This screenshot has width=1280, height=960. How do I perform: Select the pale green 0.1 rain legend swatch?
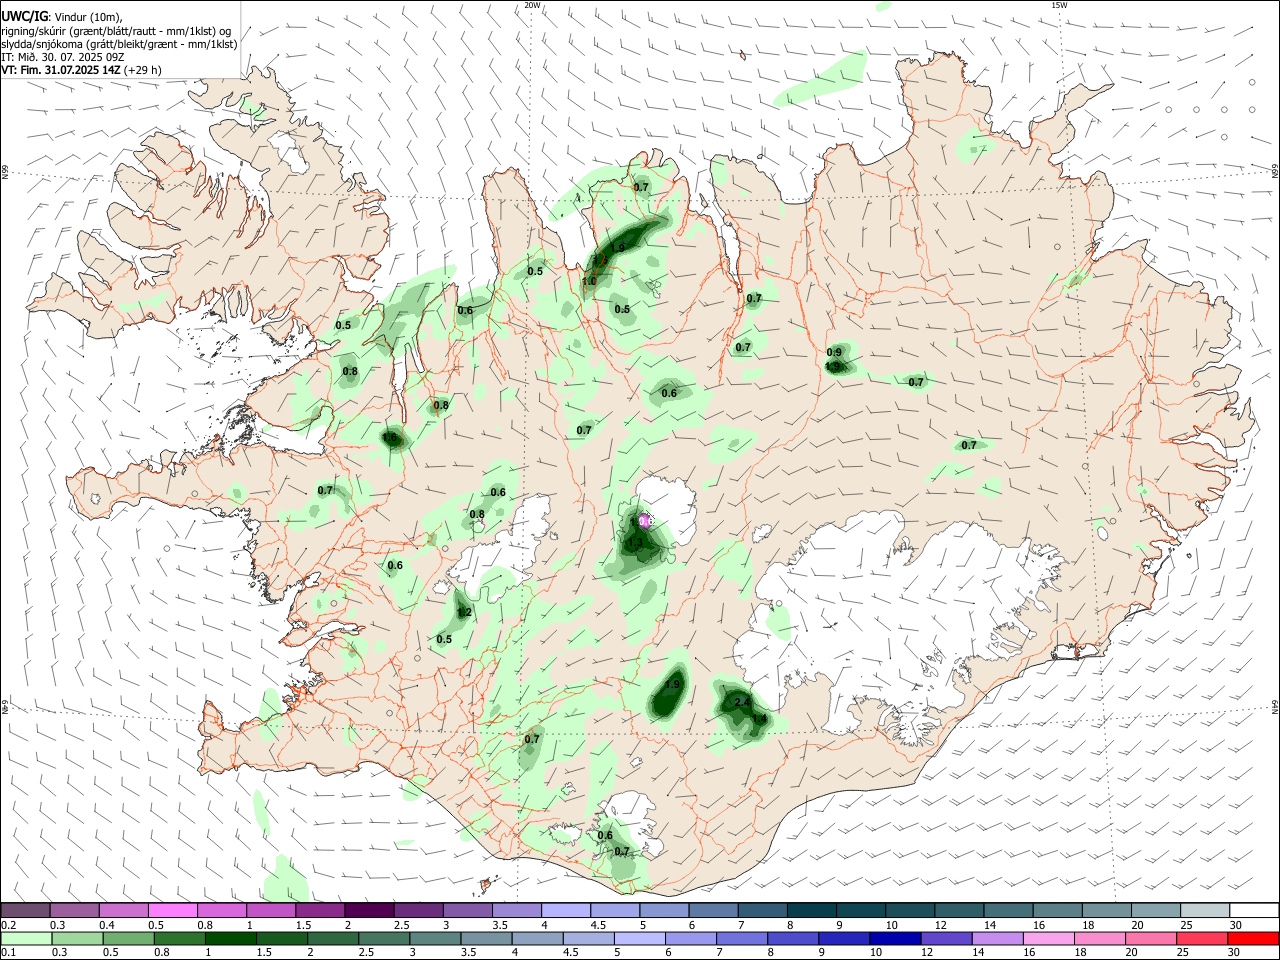26,938
